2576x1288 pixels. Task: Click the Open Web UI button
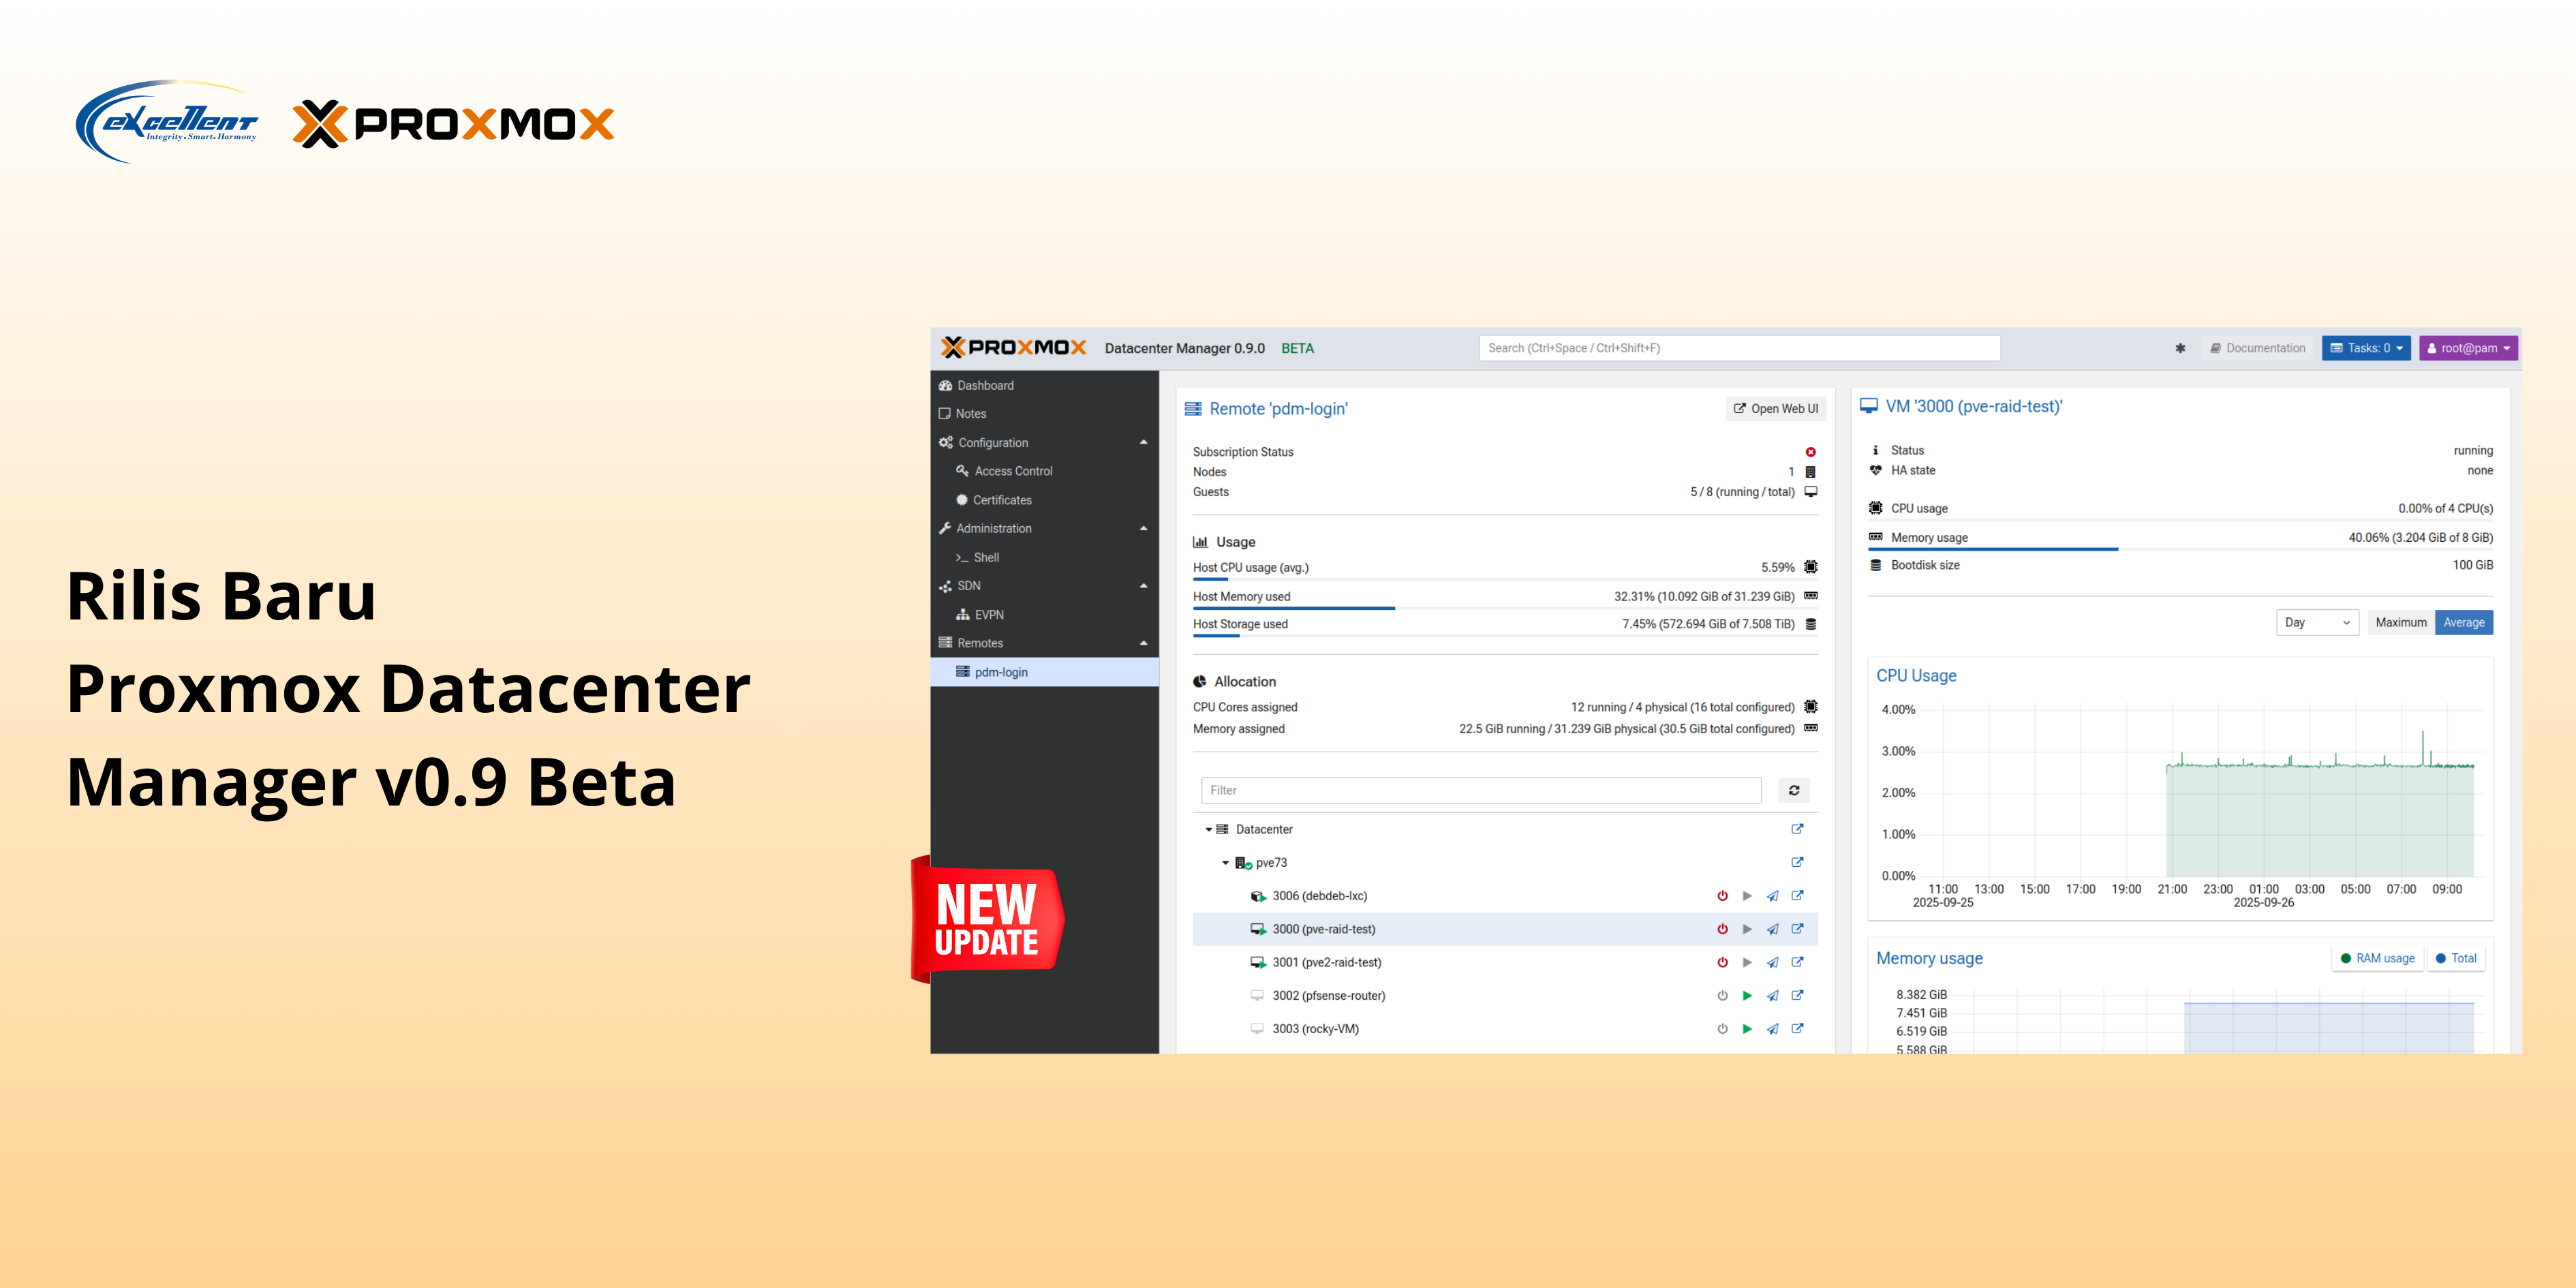pos(1776,409)
